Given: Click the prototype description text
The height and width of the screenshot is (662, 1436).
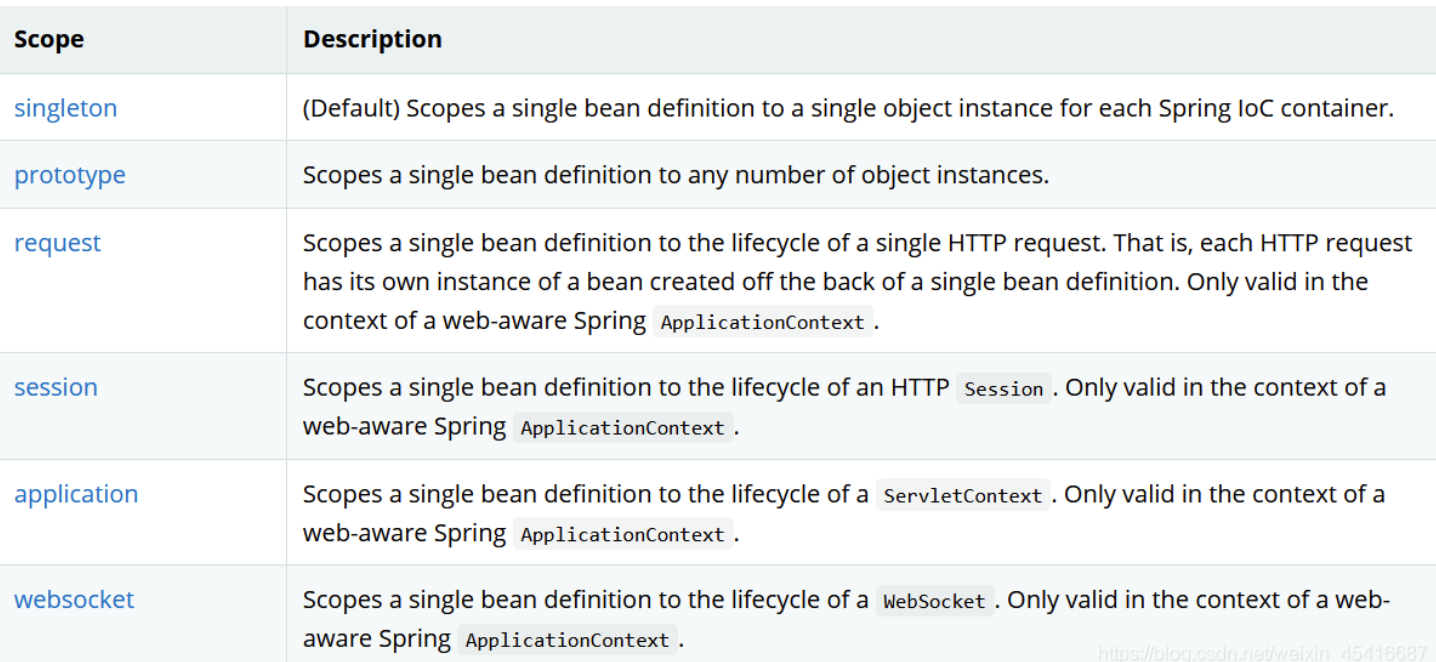Looking at the screenshot, I should [676, 175].
